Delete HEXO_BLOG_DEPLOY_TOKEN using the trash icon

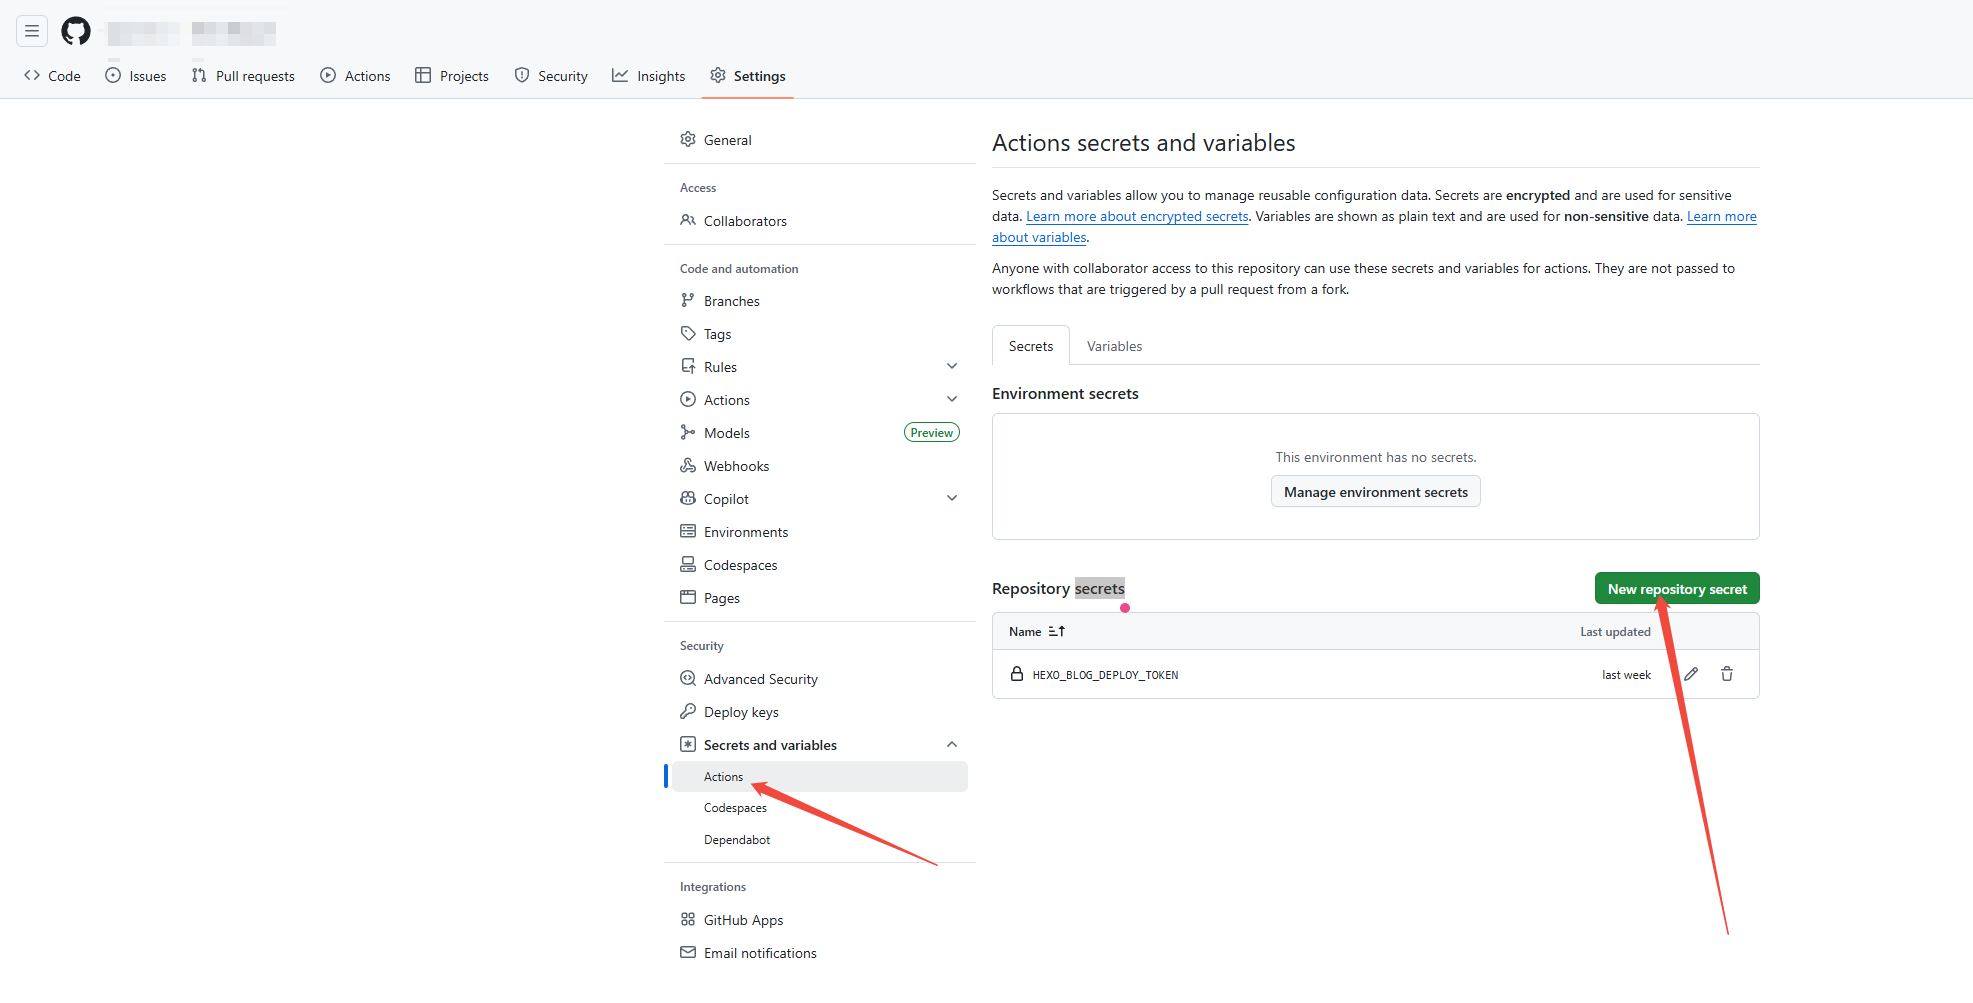click(x=1727, y=674)
